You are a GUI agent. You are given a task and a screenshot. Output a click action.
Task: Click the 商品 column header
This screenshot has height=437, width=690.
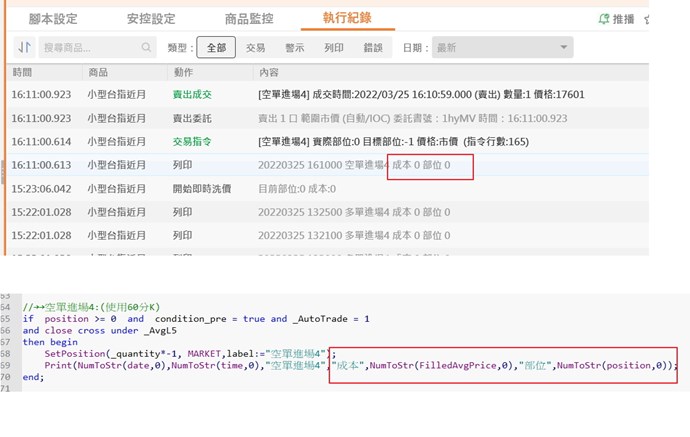(98, 73)
